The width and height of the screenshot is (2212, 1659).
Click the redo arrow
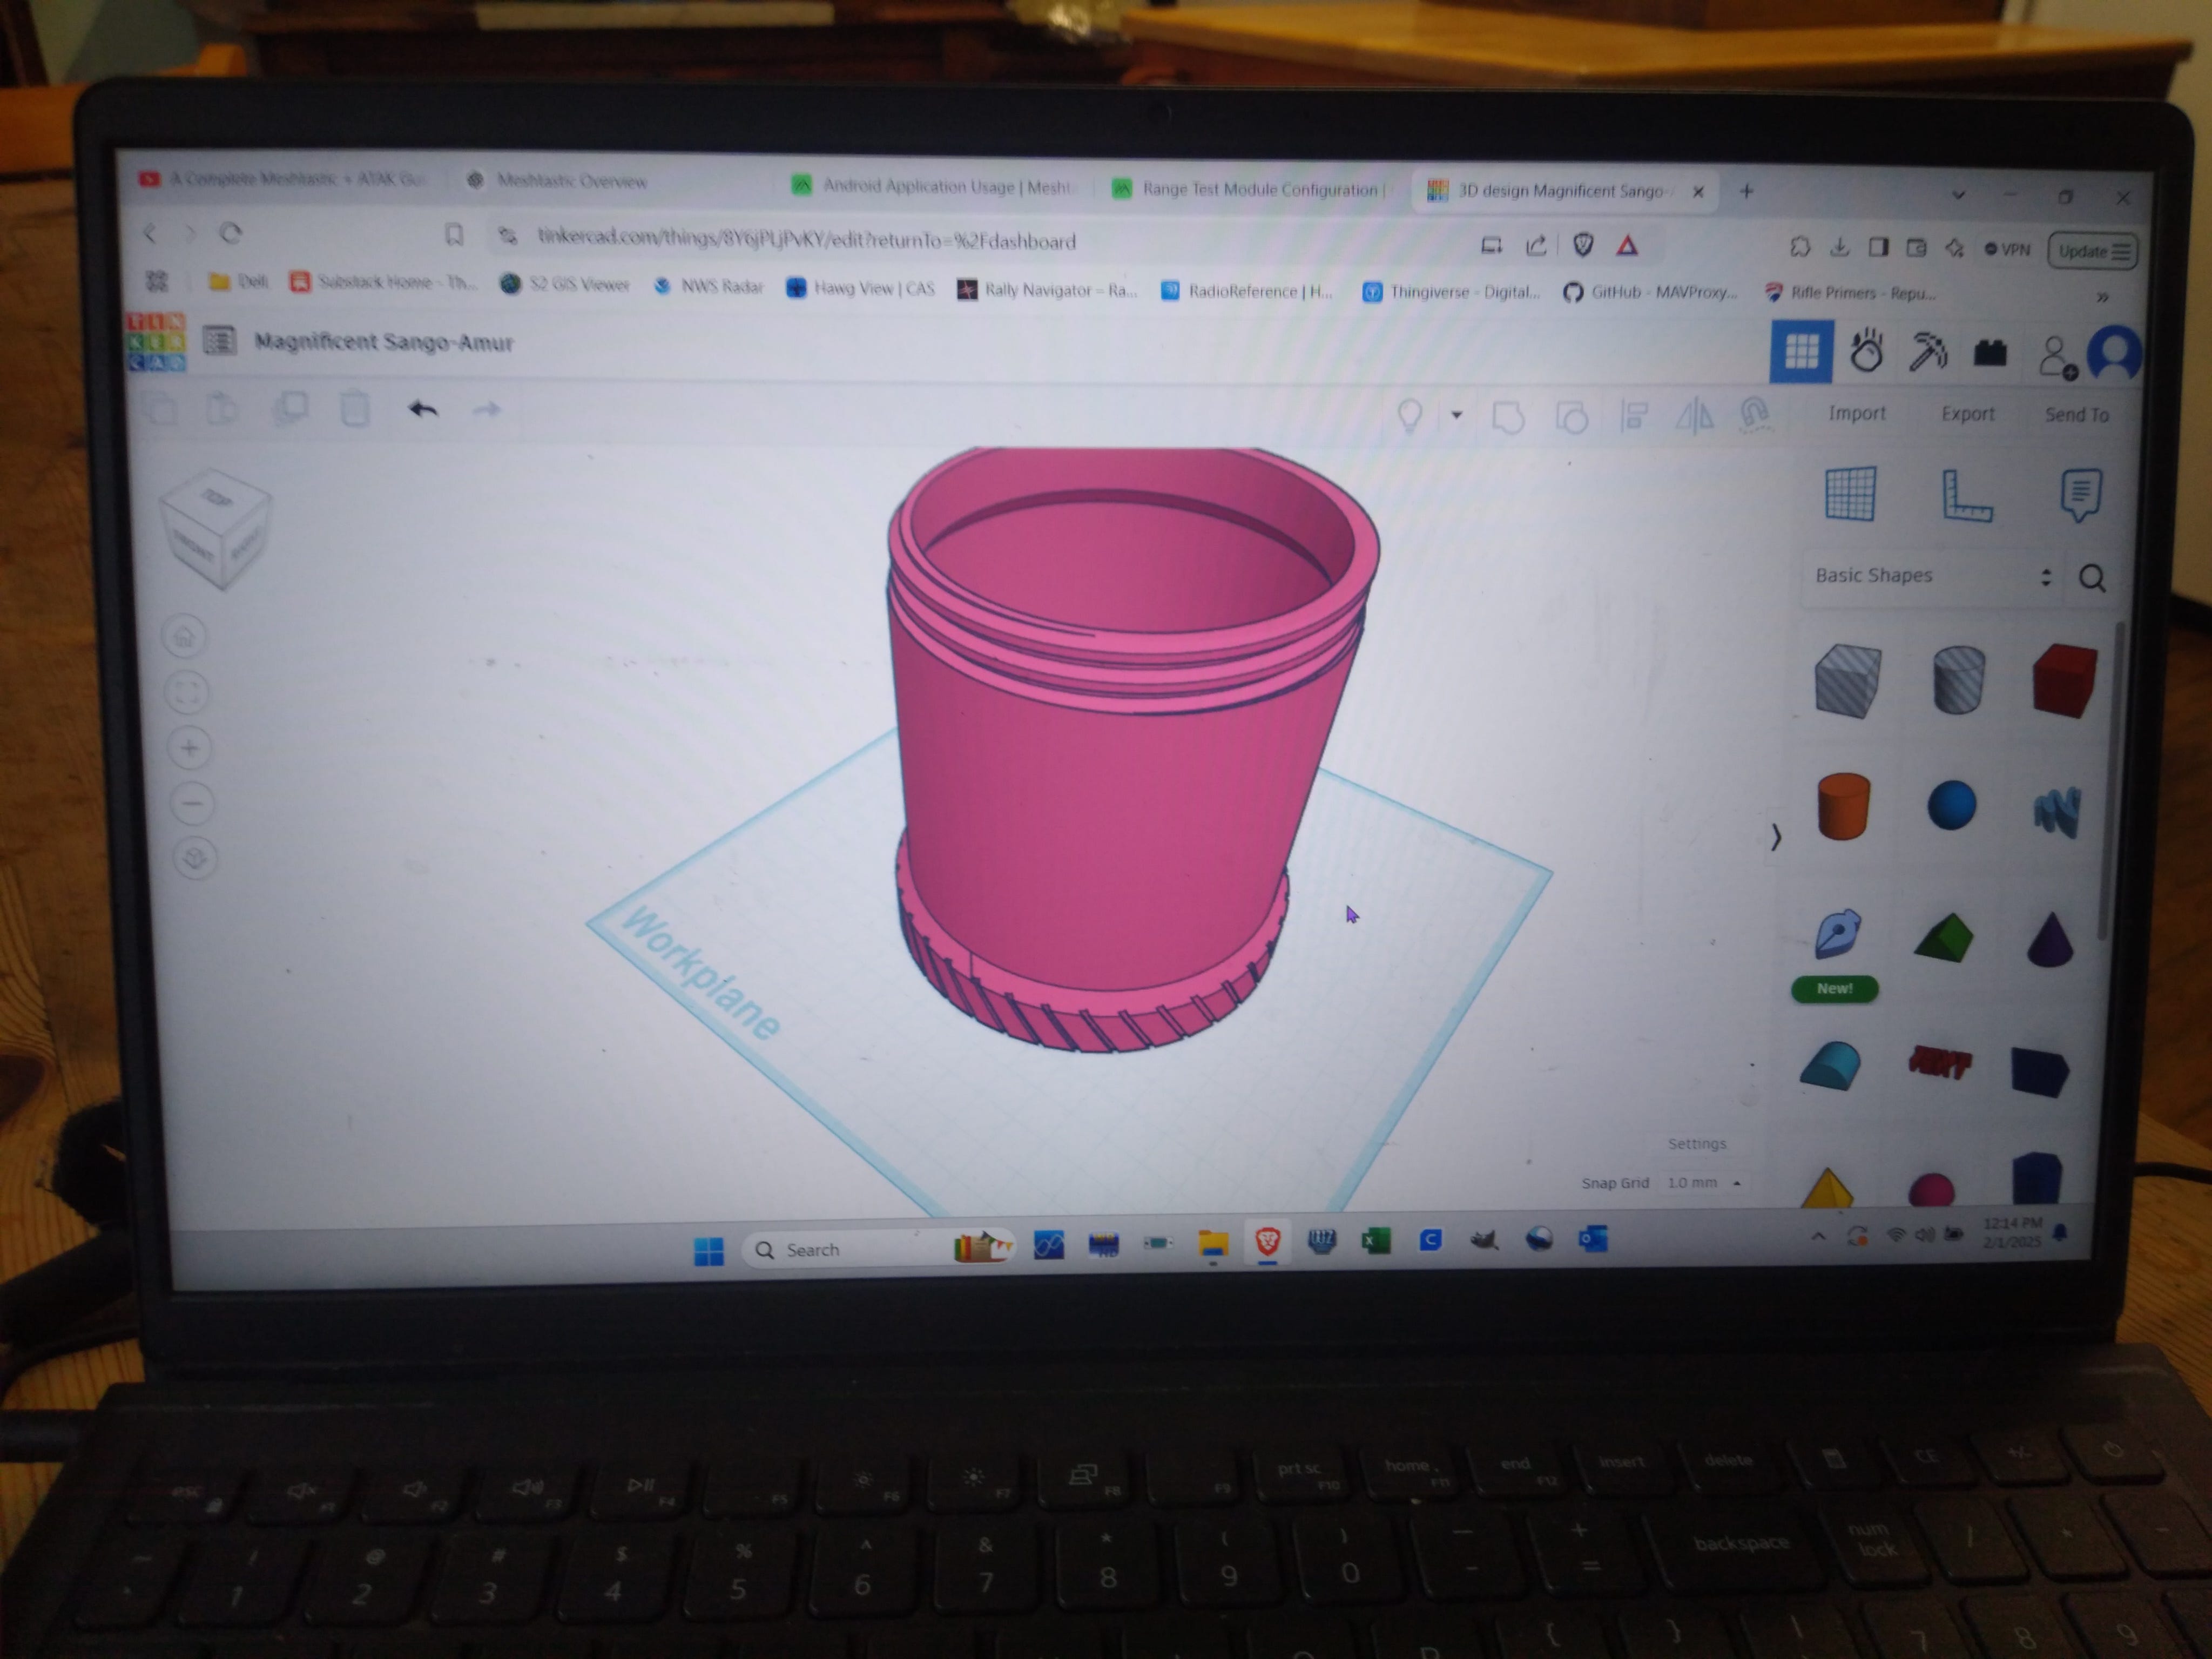(x=486, y=410)
